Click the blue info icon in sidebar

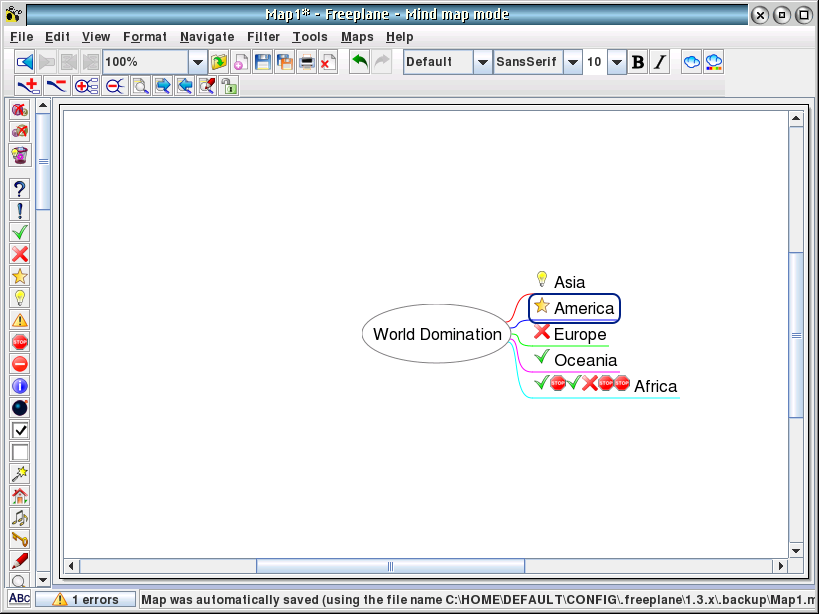point(20,386)
